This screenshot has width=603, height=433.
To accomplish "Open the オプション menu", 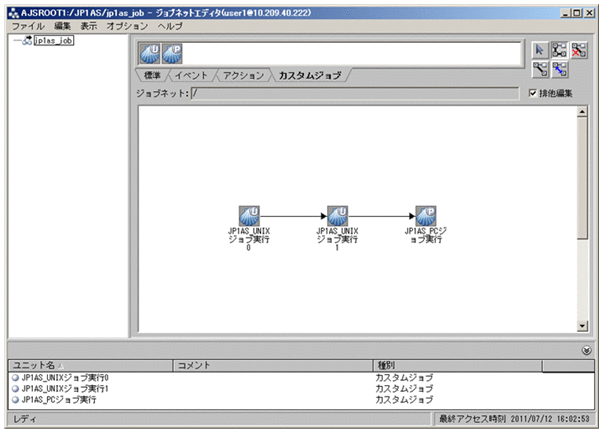I will pos(127,26).
